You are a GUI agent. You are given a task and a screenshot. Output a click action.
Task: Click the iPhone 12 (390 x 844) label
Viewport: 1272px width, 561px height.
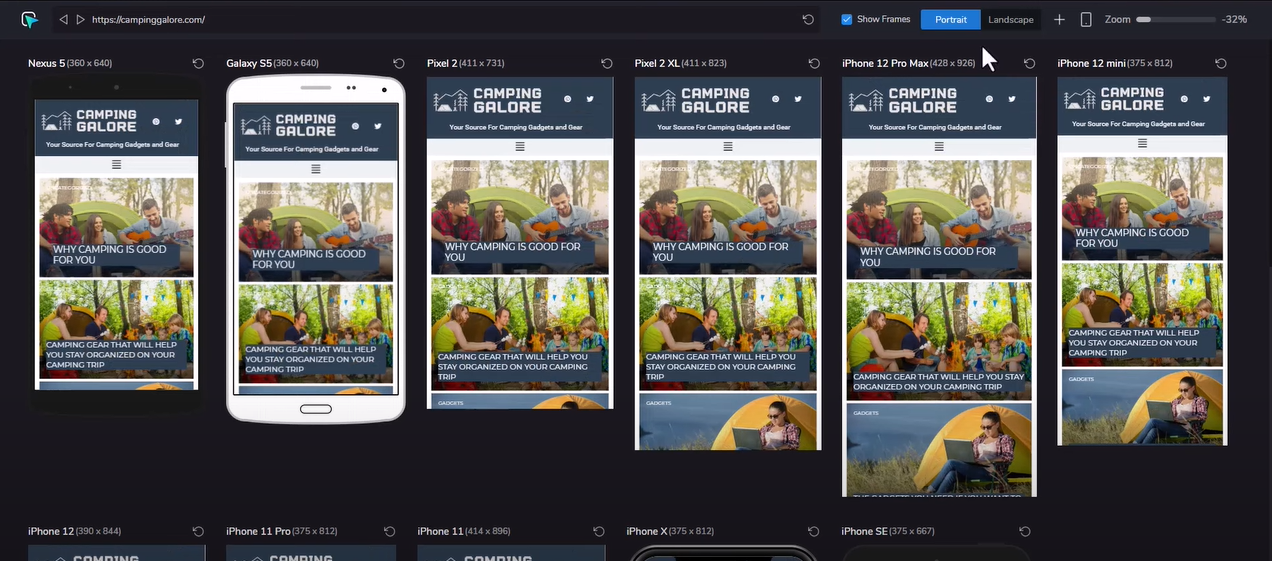(74, 531)
